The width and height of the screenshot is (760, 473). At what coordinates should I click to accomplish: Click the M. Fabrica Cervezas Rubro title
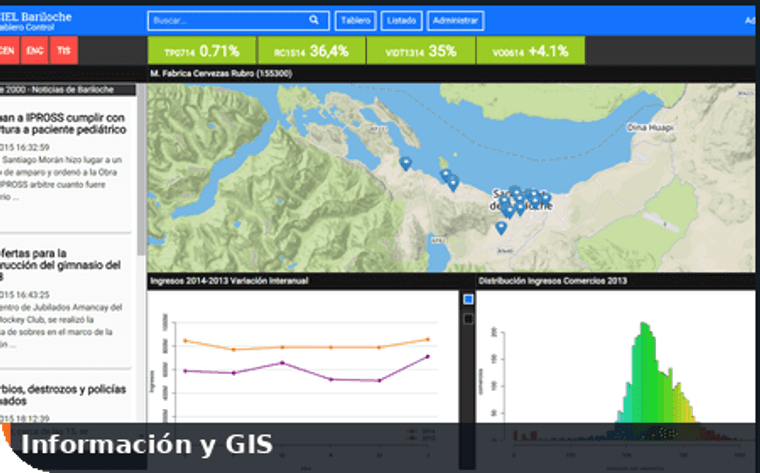point(221,74)
